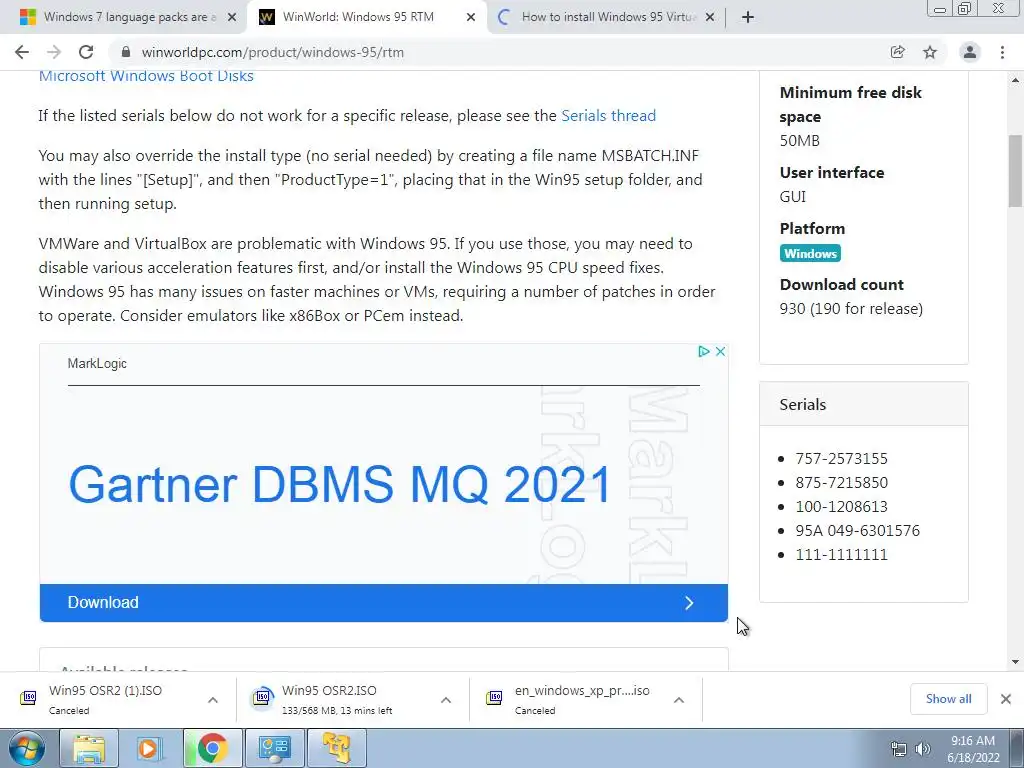Expand options for Win95 OSR2.ISO download
1024x768 pixels.
pos(446,700)
